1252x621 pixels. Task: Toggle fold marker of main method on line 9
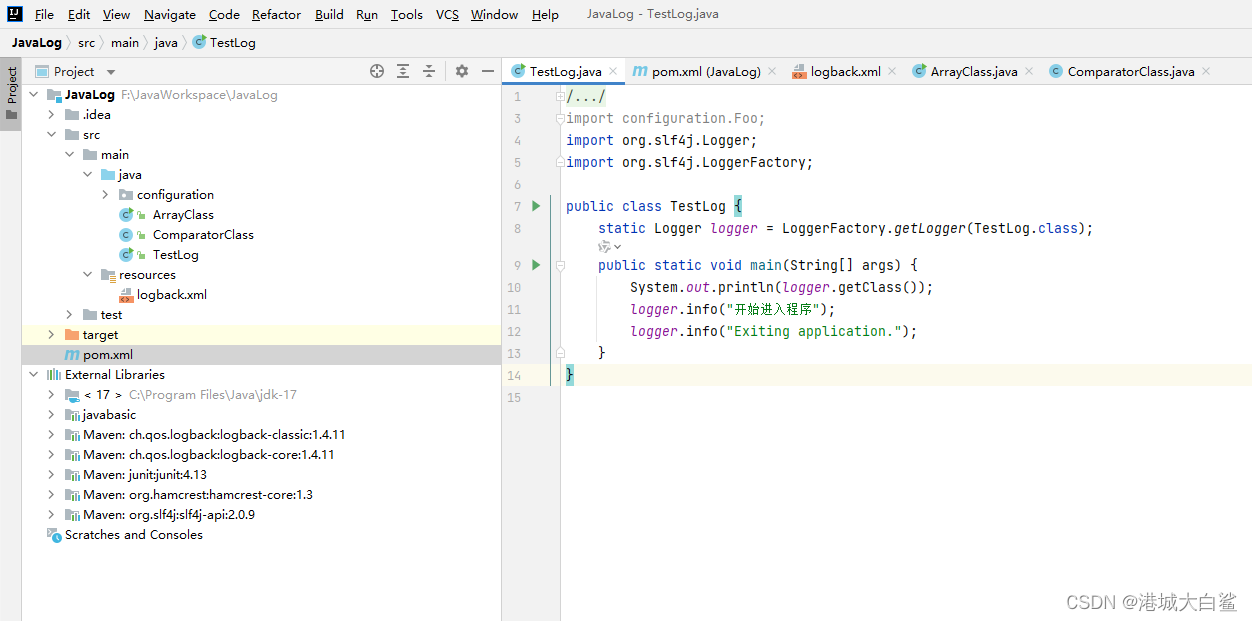pyautogui.click(x=560, y=265)
